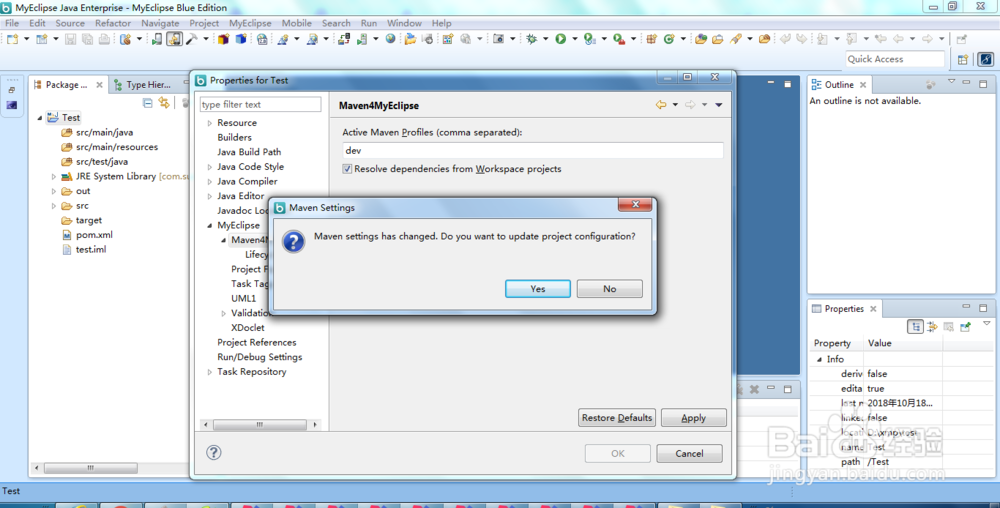Screen dimensions: 1000x508
Task: Click the Active Maven Profiles field
Action: tap(533, 150)
